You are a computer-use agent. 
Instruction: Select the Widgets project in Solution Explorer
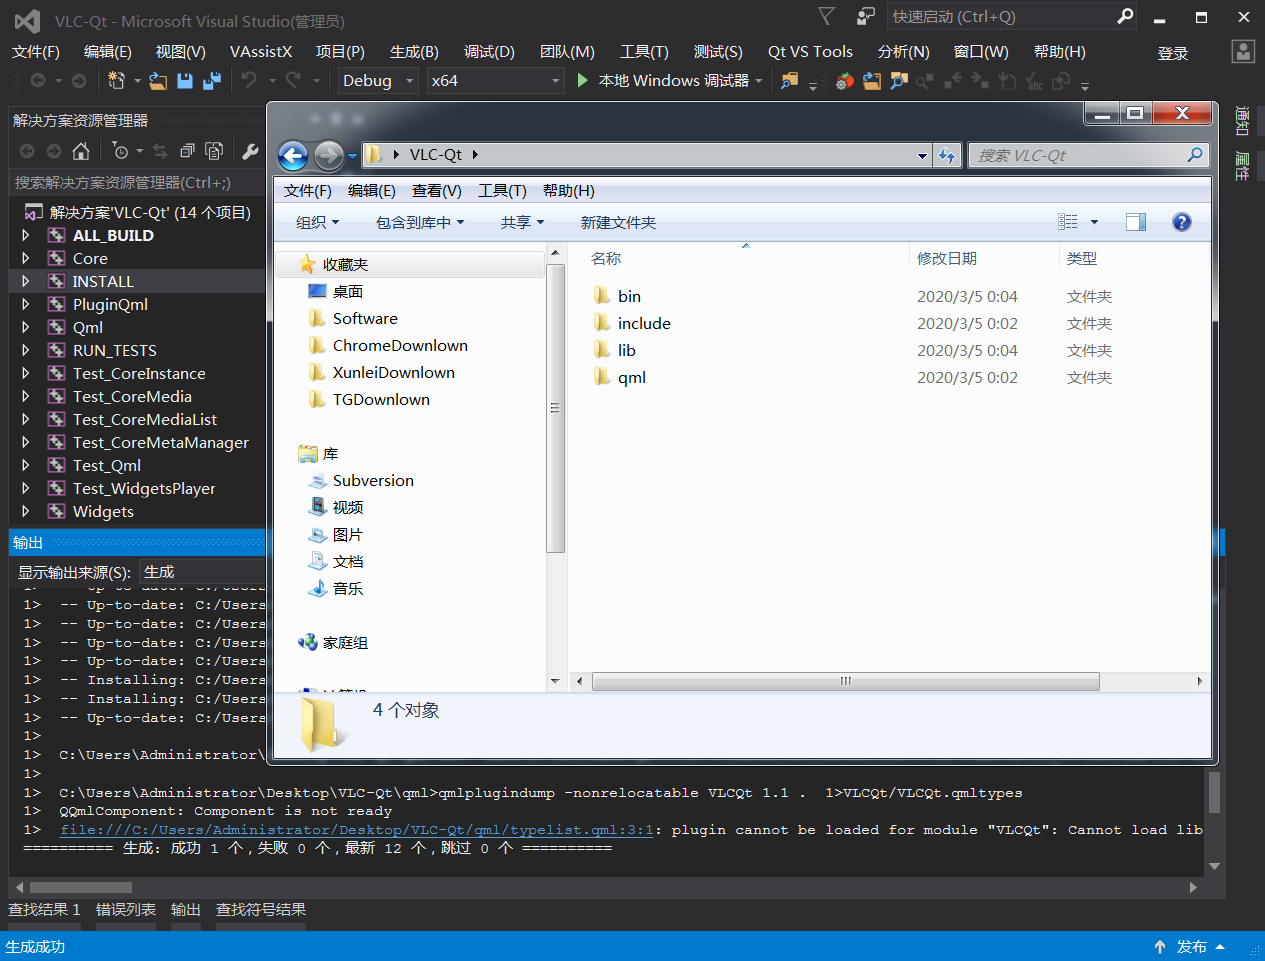click(x=103, y=511)
